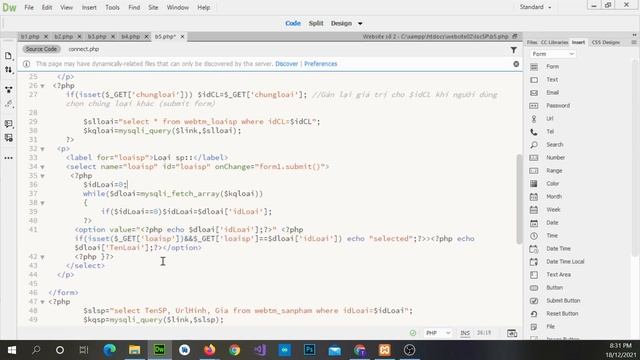The width and height of the screenshot is (640, 360).
Task: Insert a Url field
Action: [549, 119]
